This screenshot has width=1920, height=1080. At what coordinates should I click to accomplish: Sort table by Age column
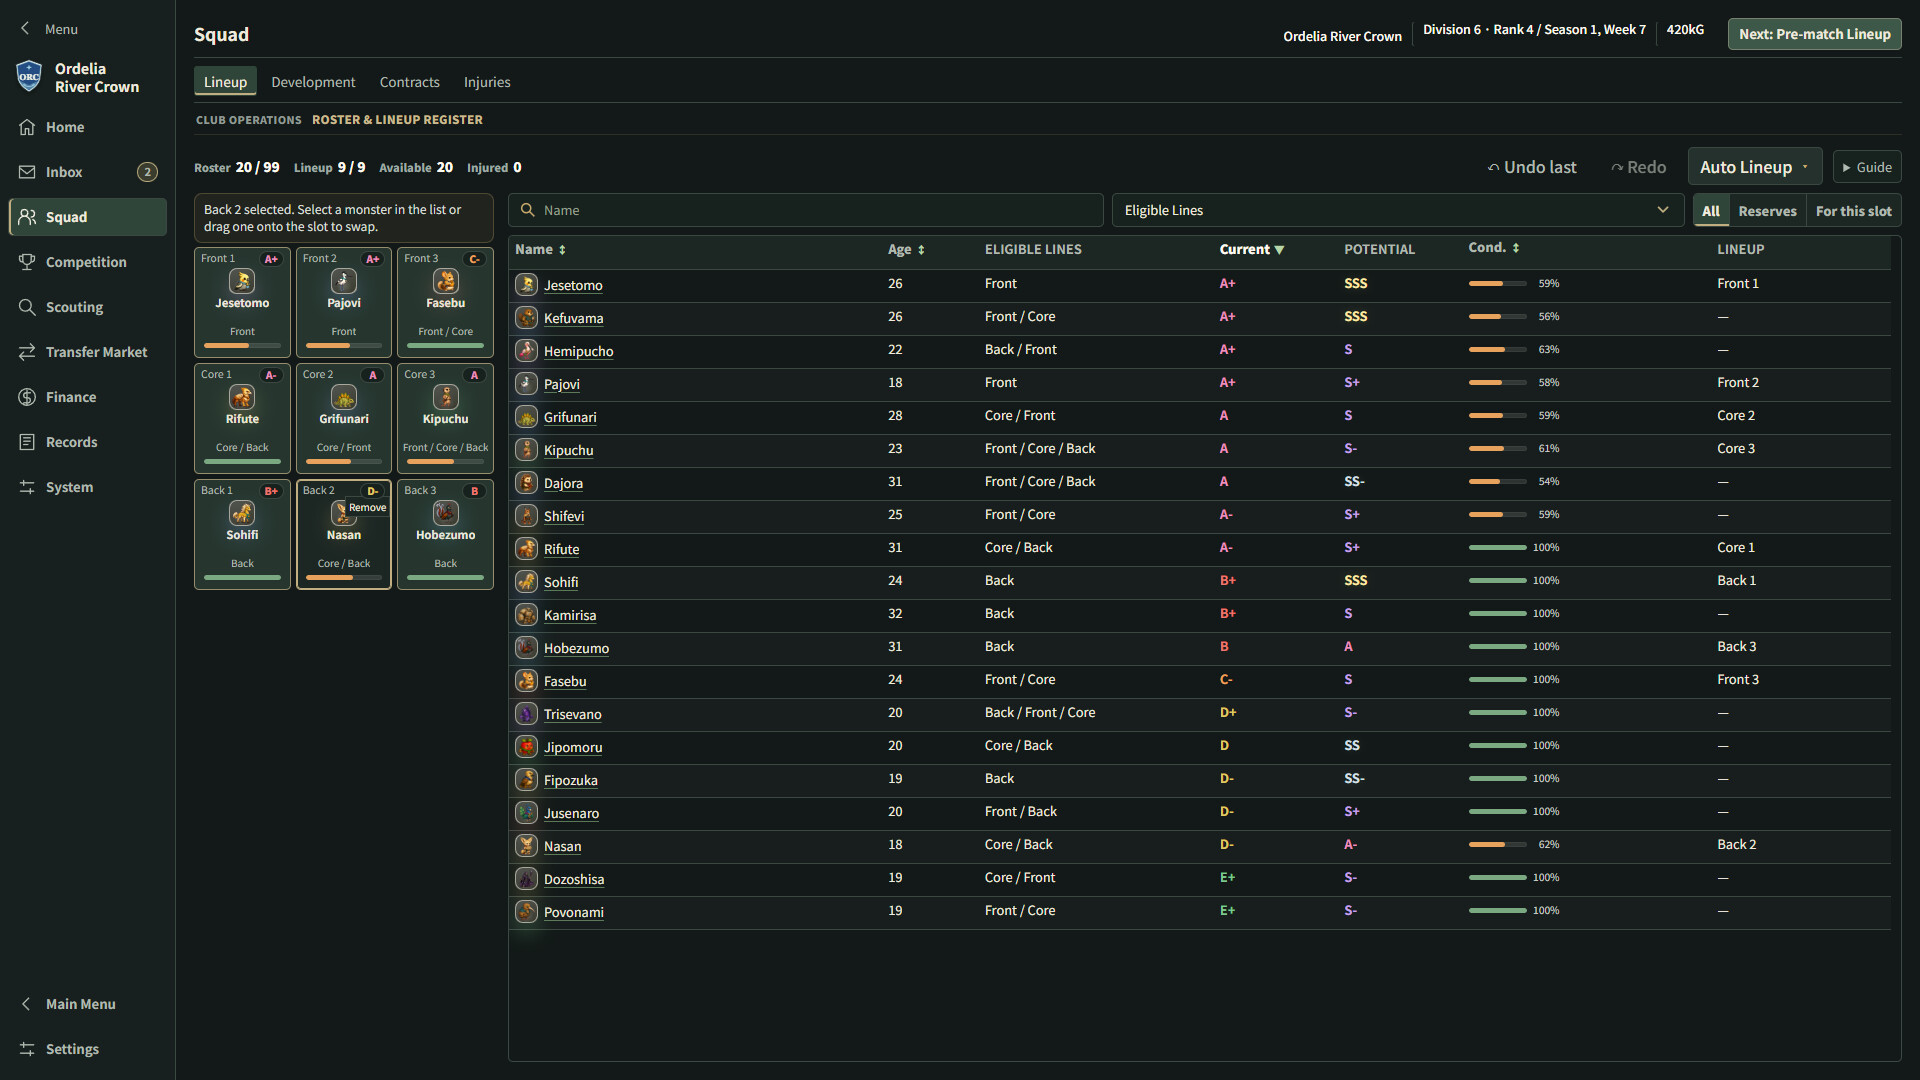coord(906,249)
